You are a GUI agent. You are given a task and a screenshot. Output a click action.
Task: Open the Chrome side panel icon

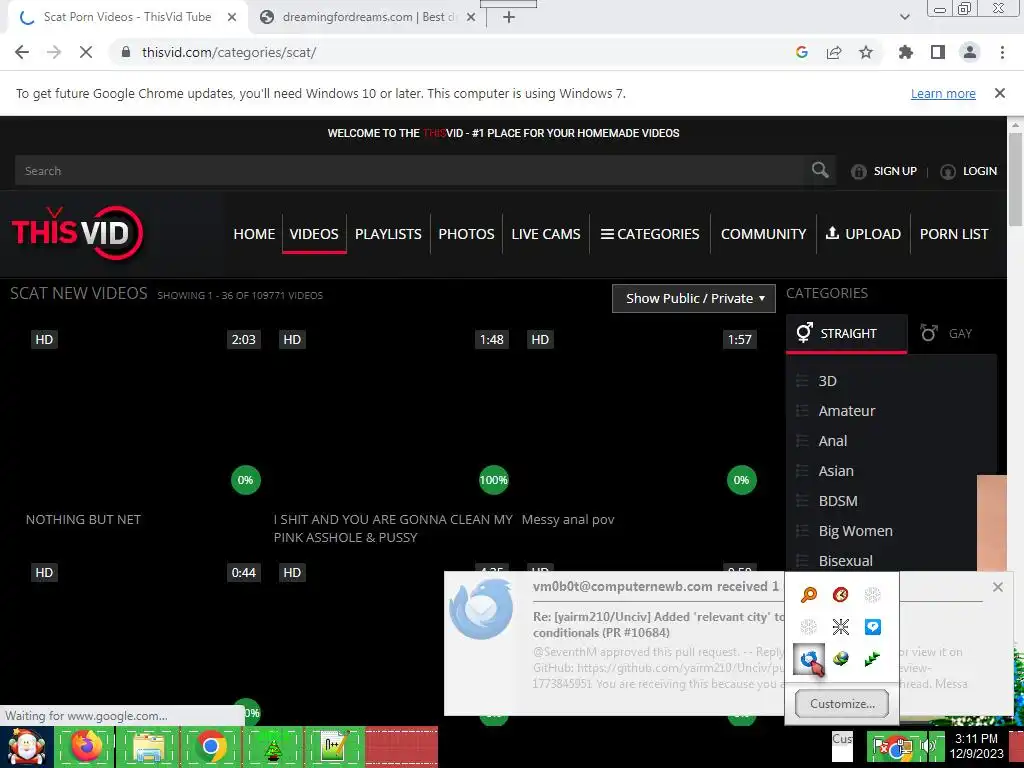(938, 52)
